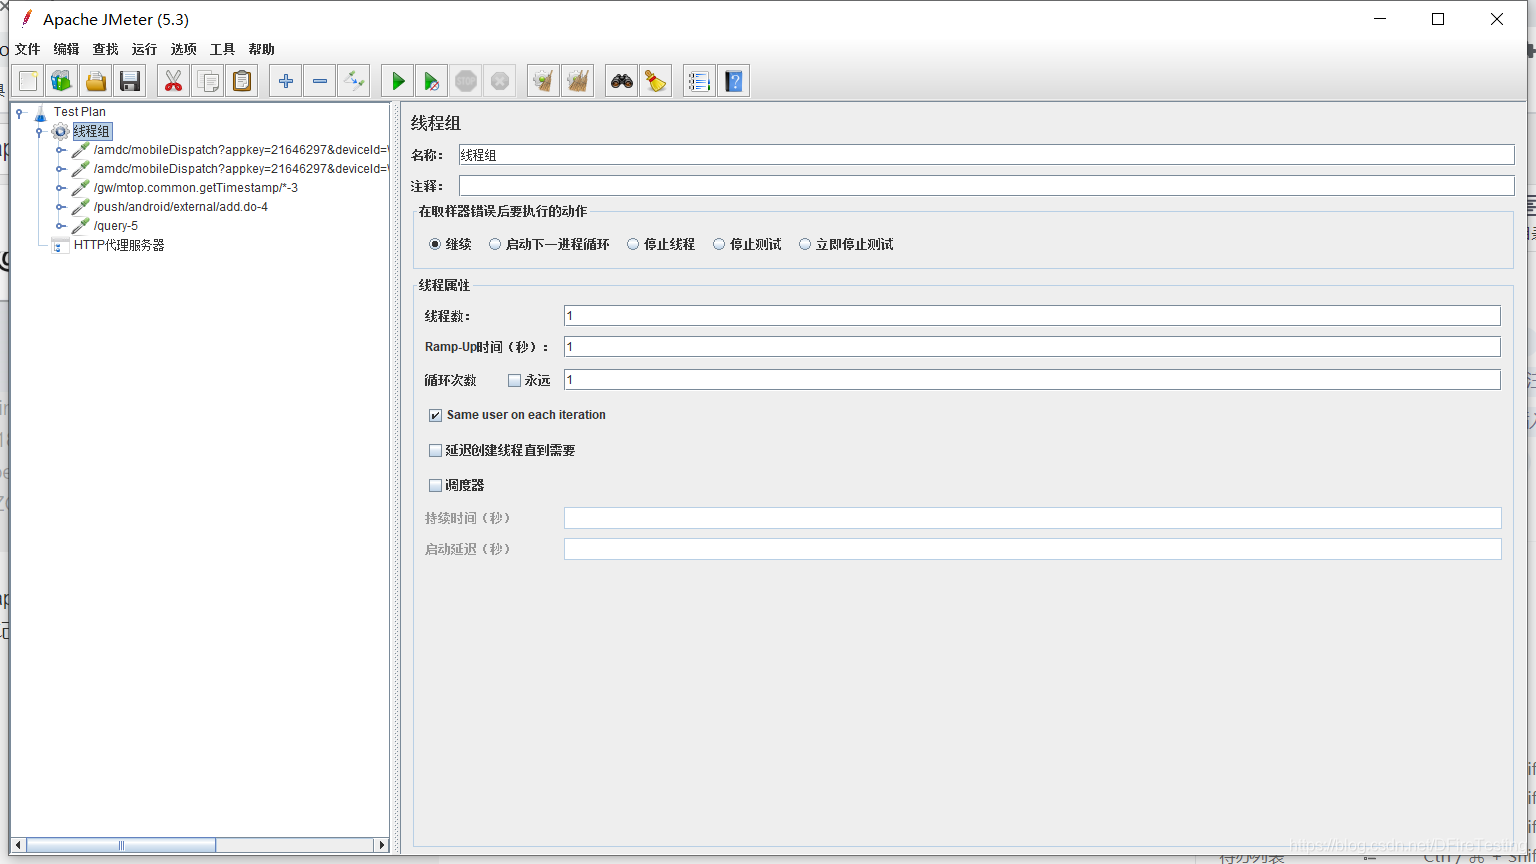The height and width of the screenshot is (864, 1536).
Task: Click the Copy toolbar icon
Action: [208, 81]
